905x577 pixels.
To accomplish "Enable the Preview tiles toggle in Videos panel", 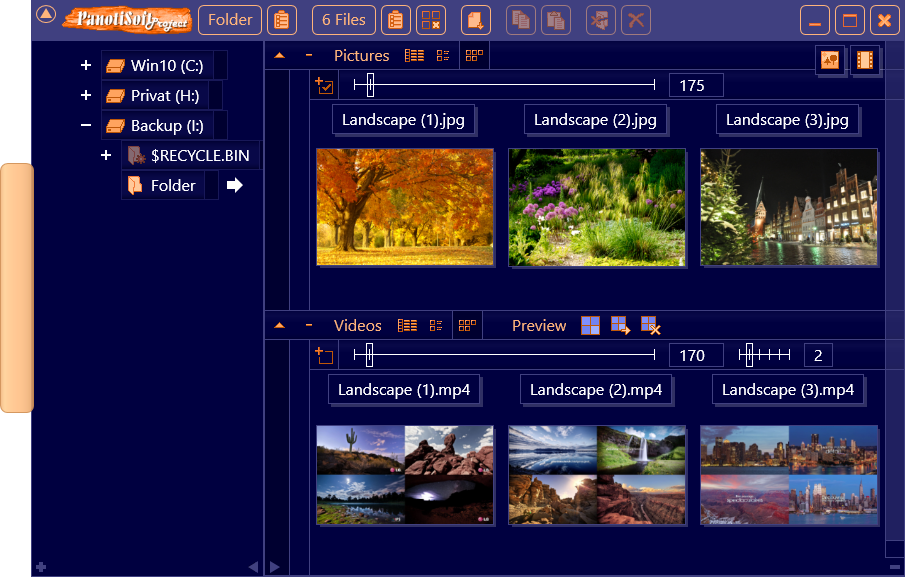I will point(590,325).
